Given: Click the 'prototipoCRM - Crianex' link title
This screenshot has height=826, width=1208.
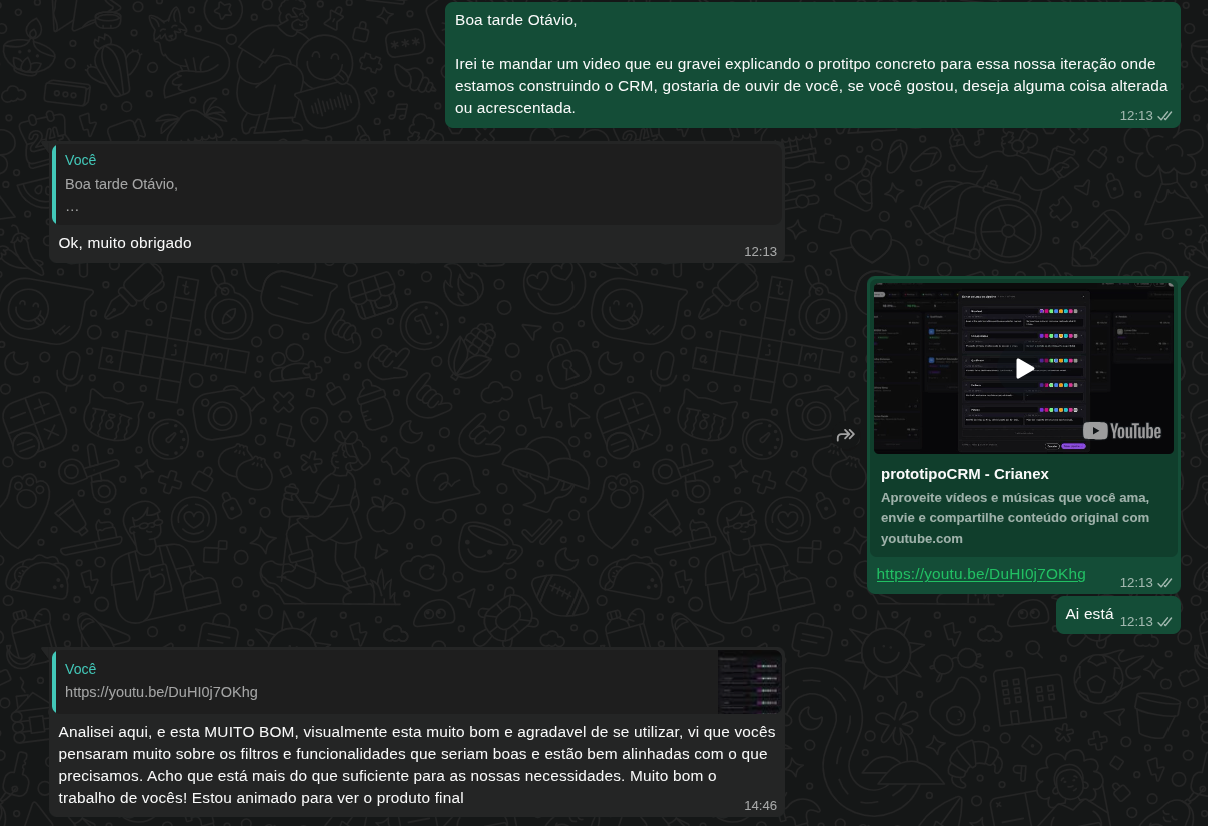Looking at the screenshot, I should click(x=964, y=474).
